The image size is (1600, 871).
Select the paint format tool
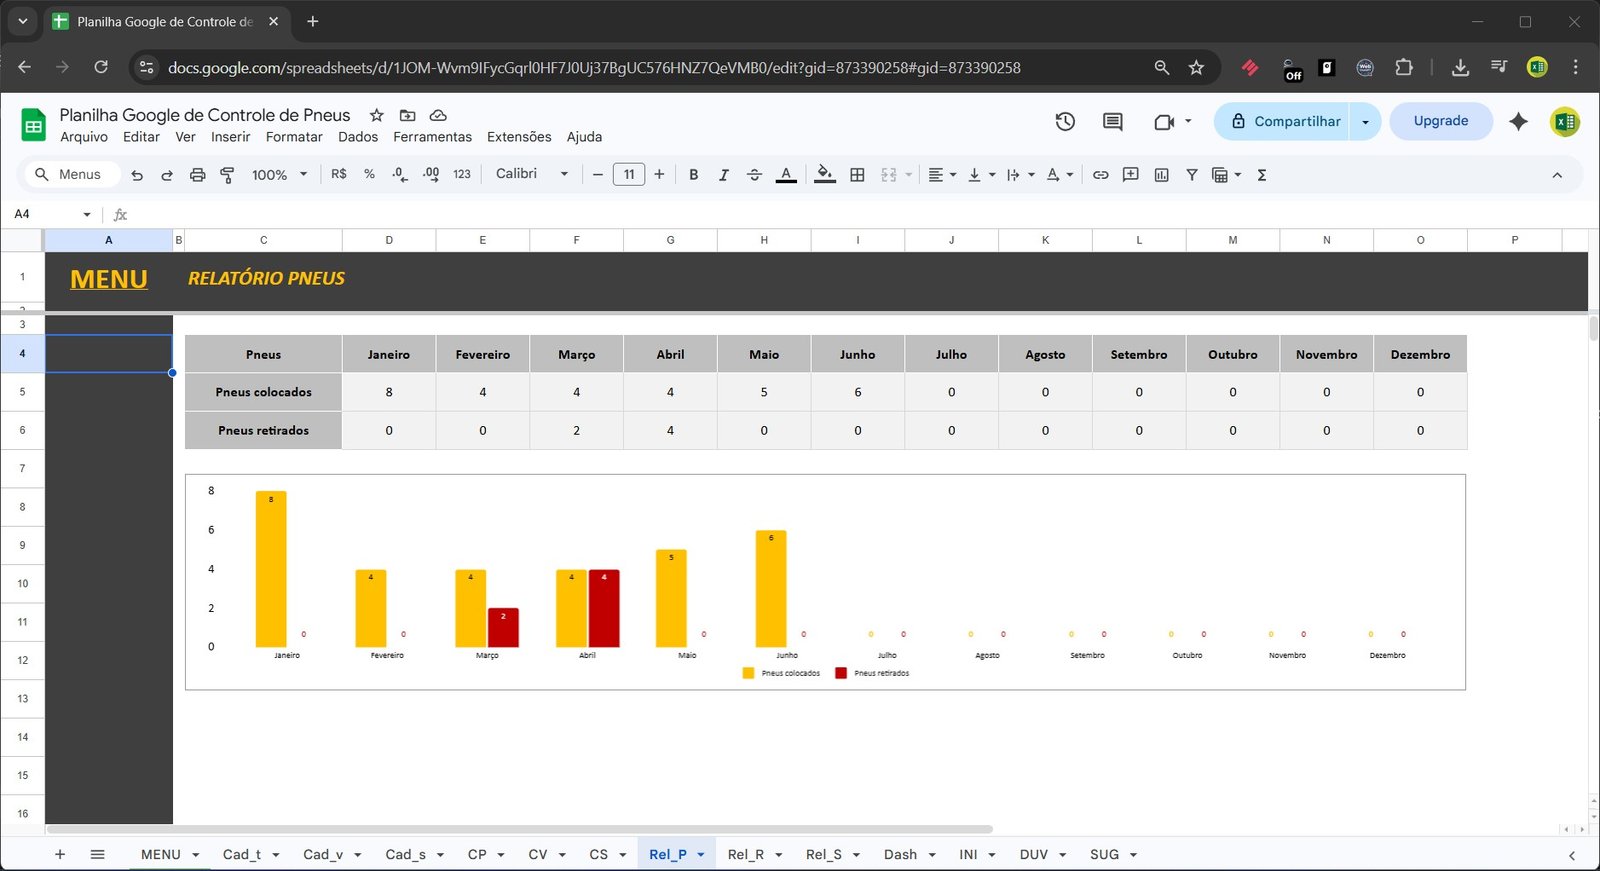[x=227, y=175]
